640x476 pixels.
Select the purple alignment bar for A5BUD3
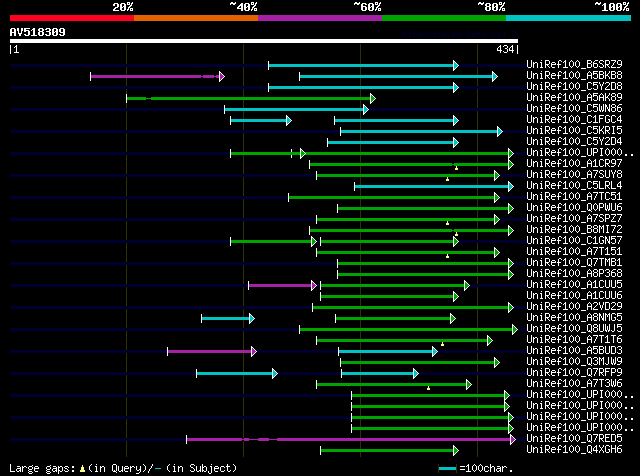tap(212, 351)
